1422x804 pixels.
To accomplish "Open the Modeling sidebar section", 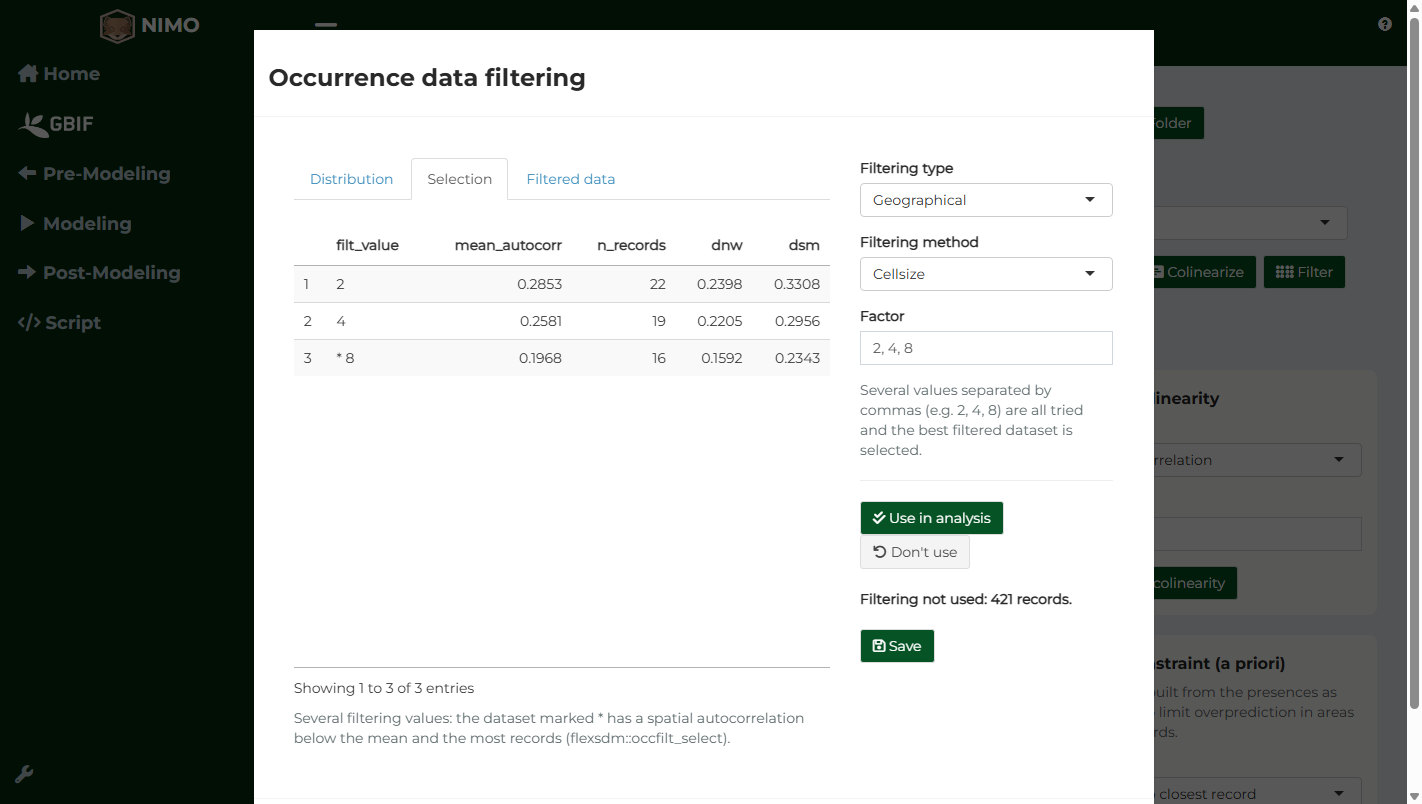I will pos(75,224).
